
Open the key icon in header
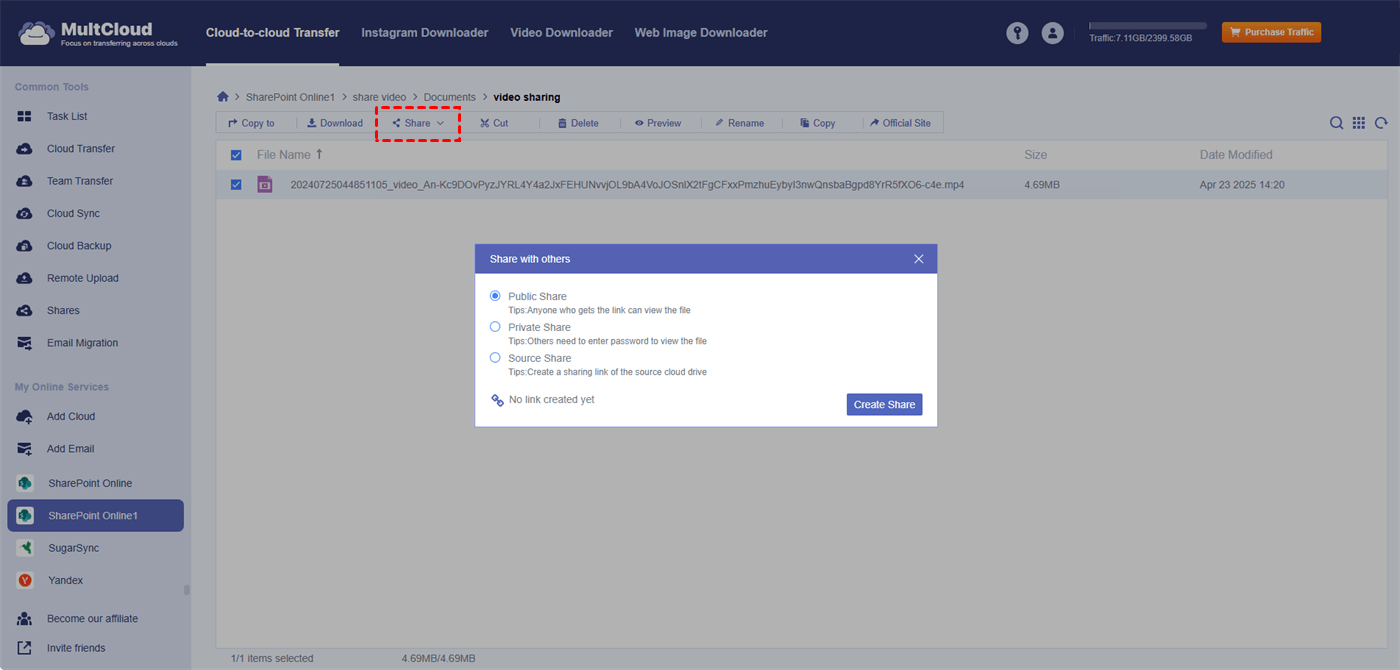1017,33
